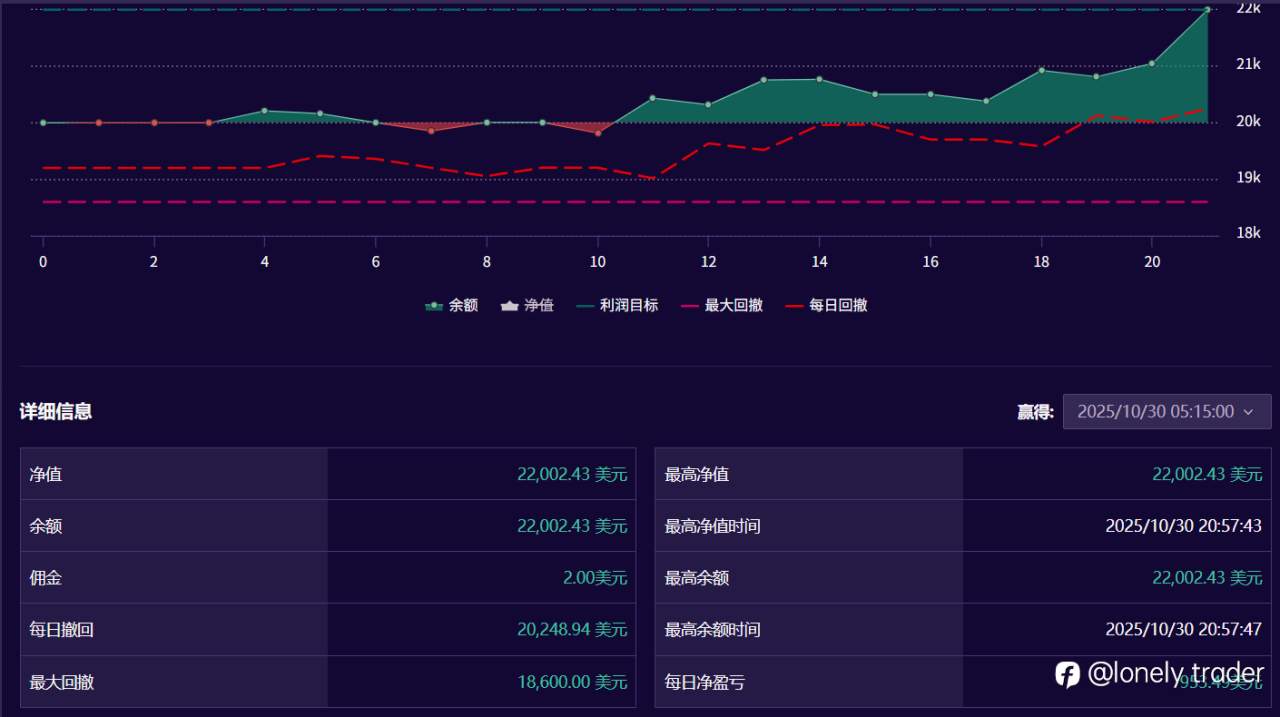Click the commission value 2.00美元
Image resolution: width=1280 pixels, height=717 pixels.
pyautogui.click(x=595, y=578)
